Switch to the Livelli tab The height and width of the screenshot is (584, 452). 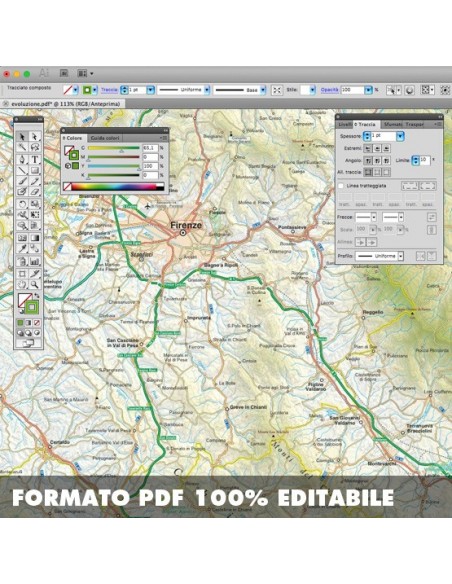(x=344, y=124)
